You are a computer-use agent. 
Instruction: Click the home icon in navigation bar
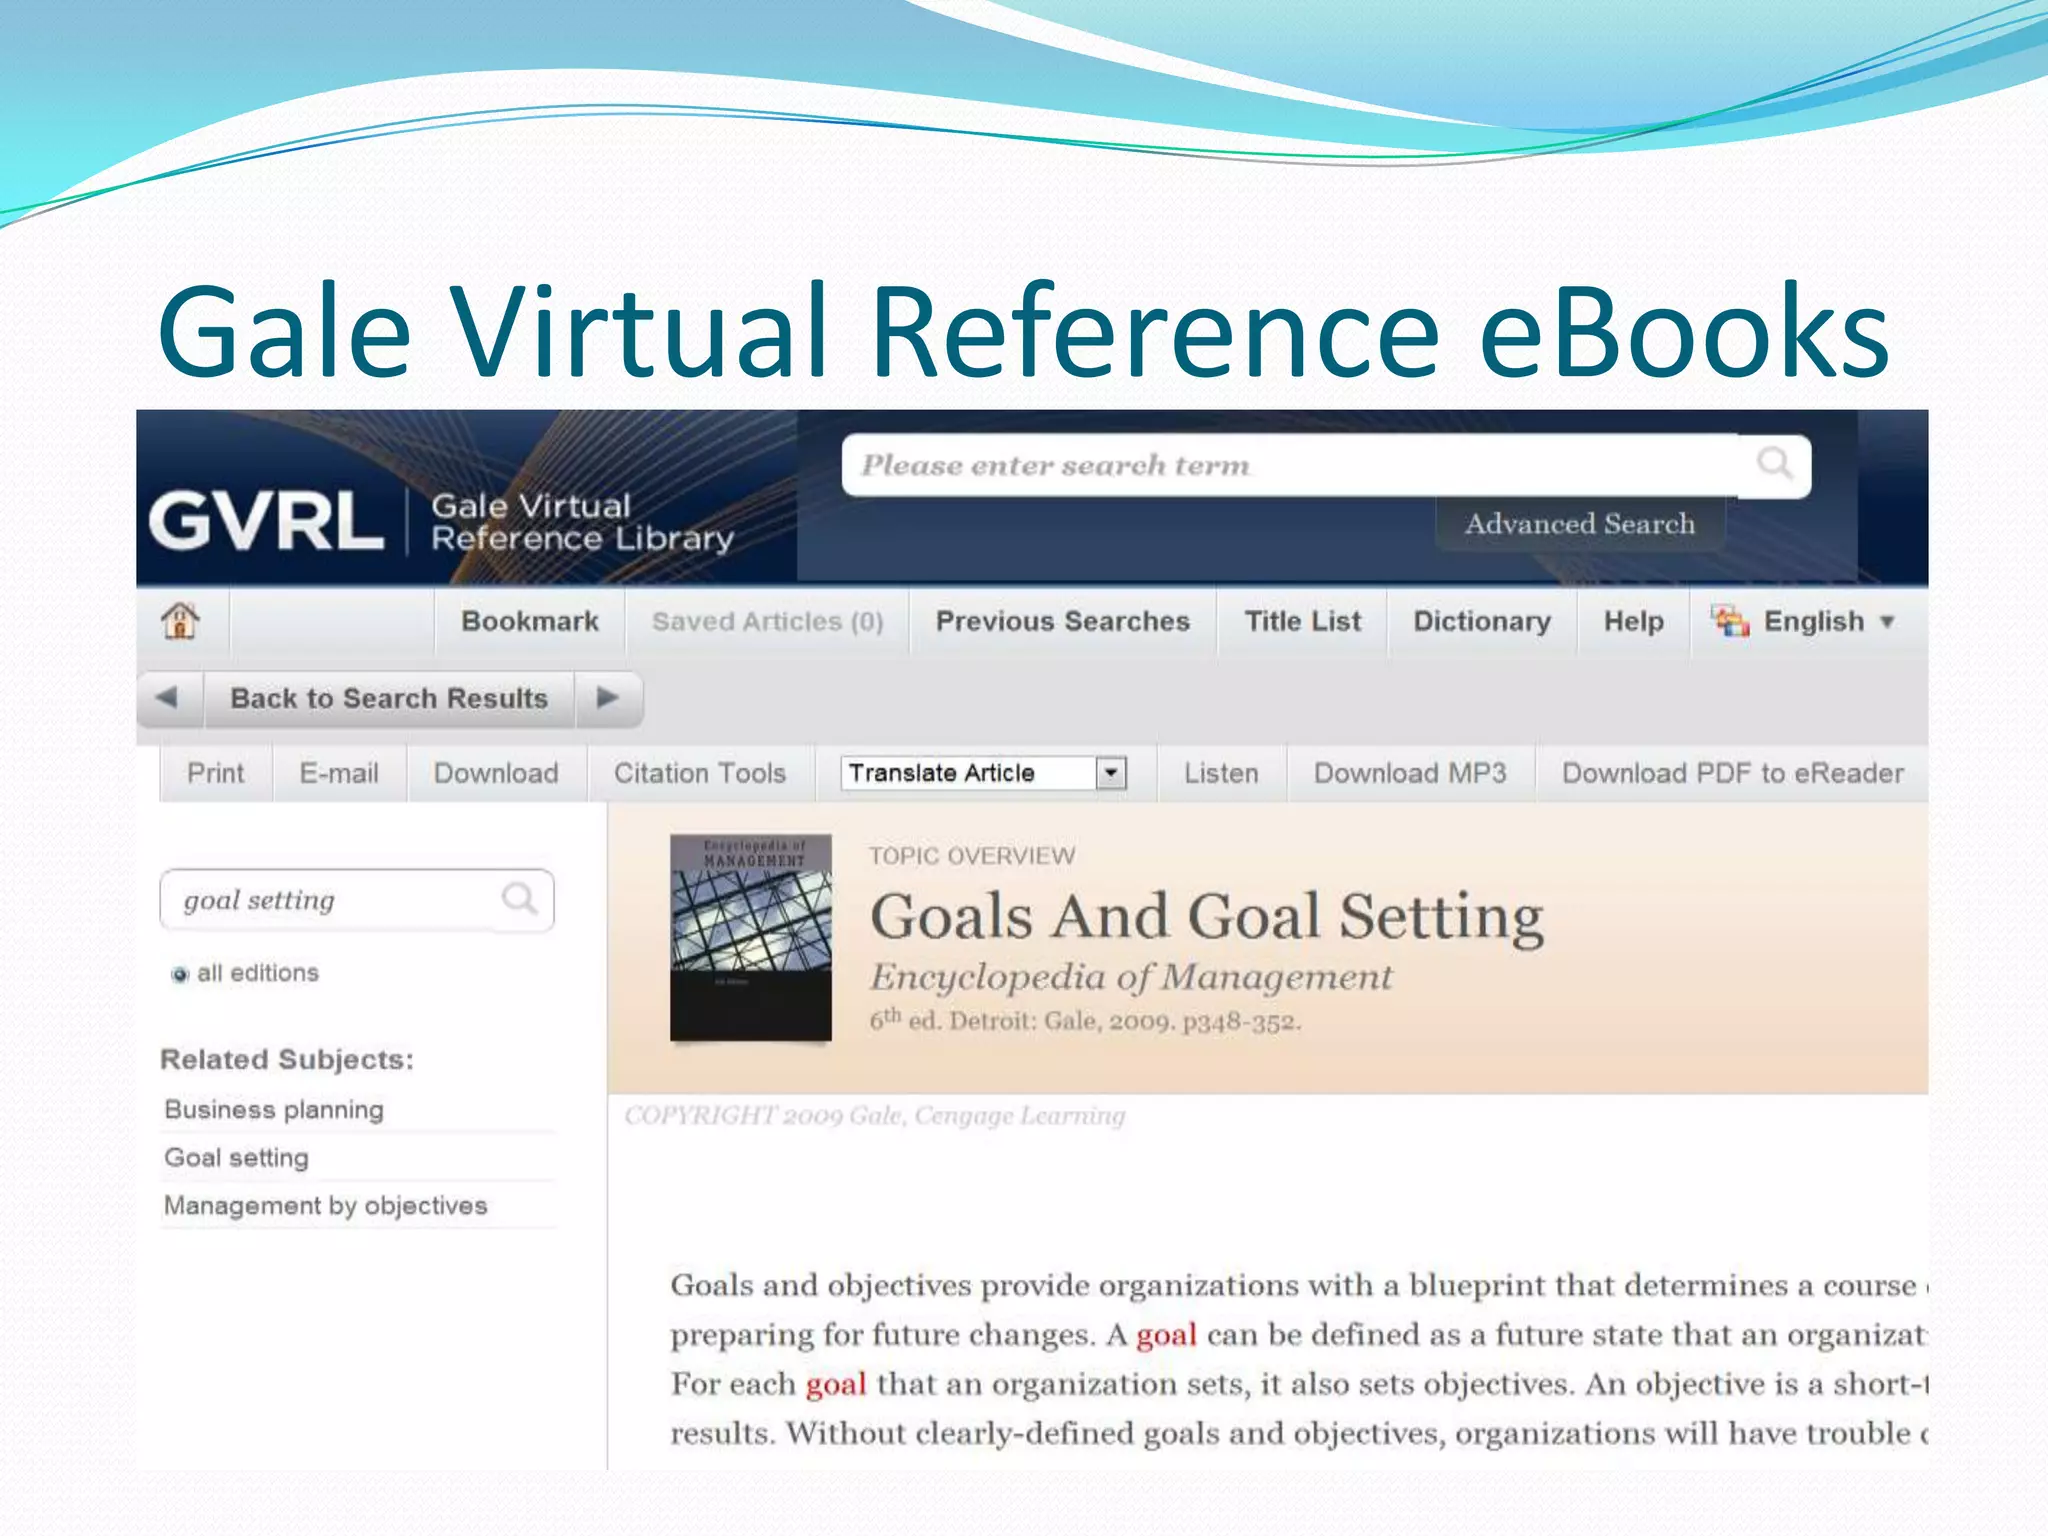click(180, 621)
